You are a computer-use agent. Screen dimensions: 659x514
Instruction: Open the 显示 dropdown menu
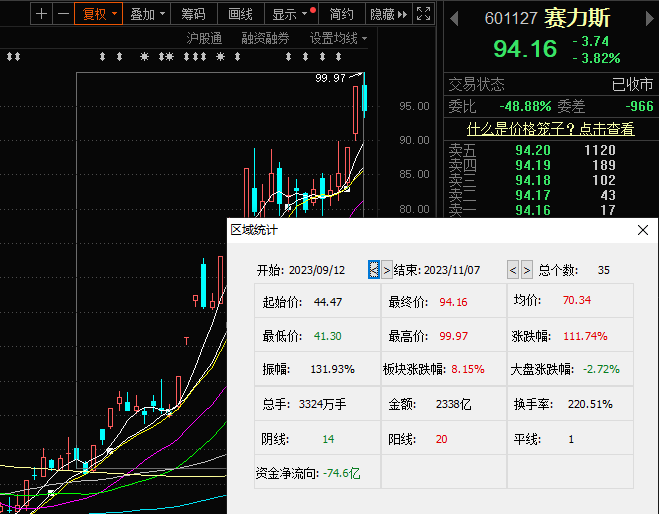click(x=290, y=14)
